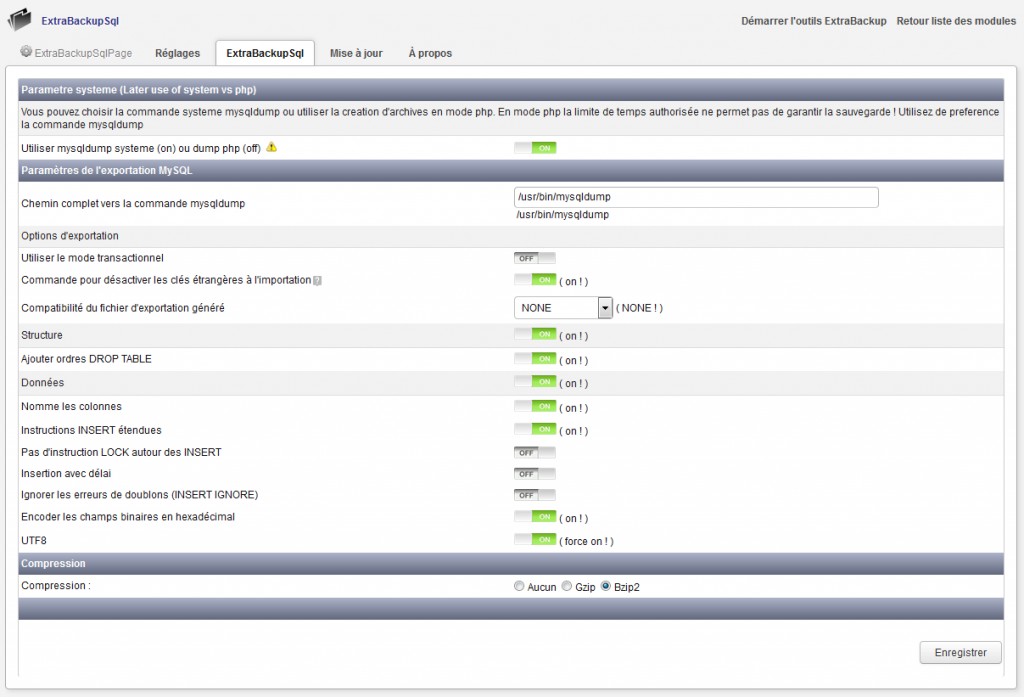Click the Enregistrer button
Viewport: 1024px width, 697px height.
960,653
